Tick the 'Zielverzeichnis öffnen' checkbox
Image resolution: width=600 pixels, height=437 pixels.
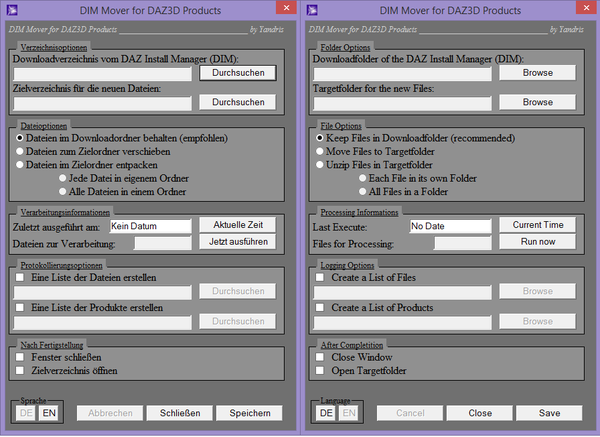click(x=20, y=370)
